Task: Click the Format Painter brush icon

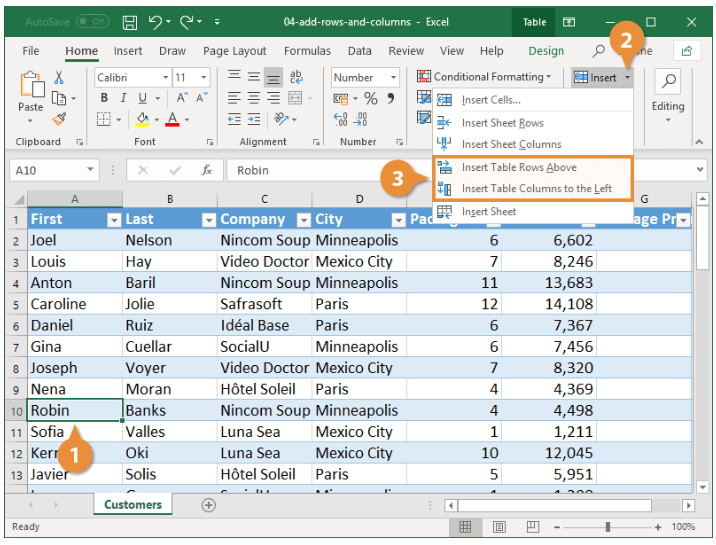Action: (59, 119)
